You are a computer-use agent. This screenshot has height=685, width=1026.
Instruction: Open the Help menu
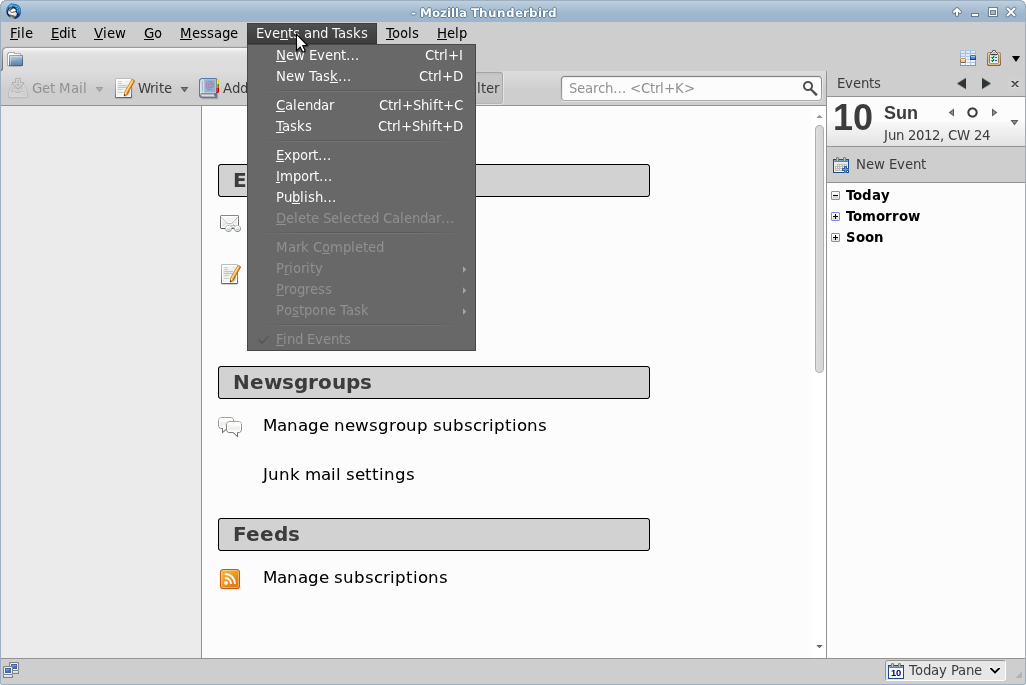451,33
